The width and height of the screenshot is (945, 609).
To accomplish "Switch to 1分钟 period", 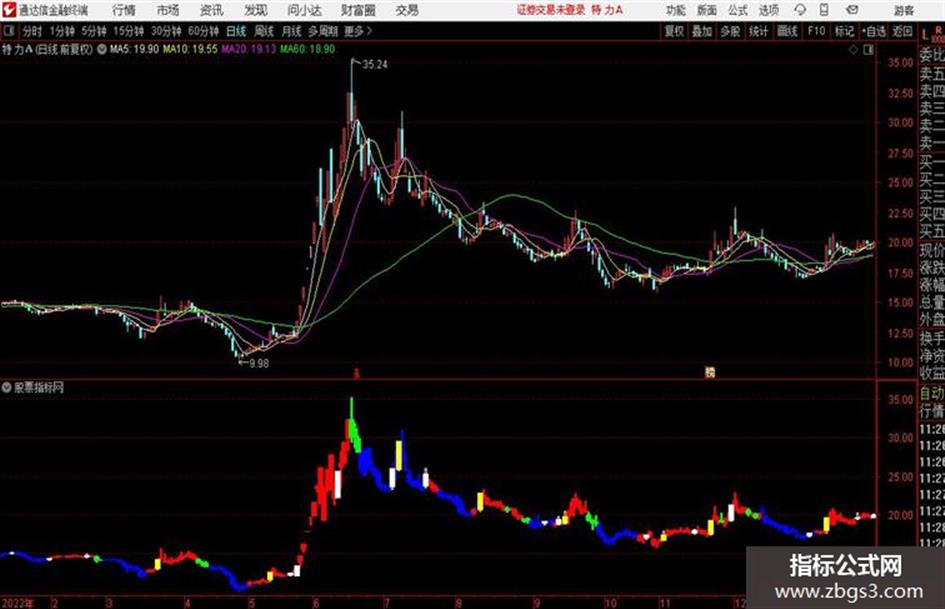I will click(61, 31).
